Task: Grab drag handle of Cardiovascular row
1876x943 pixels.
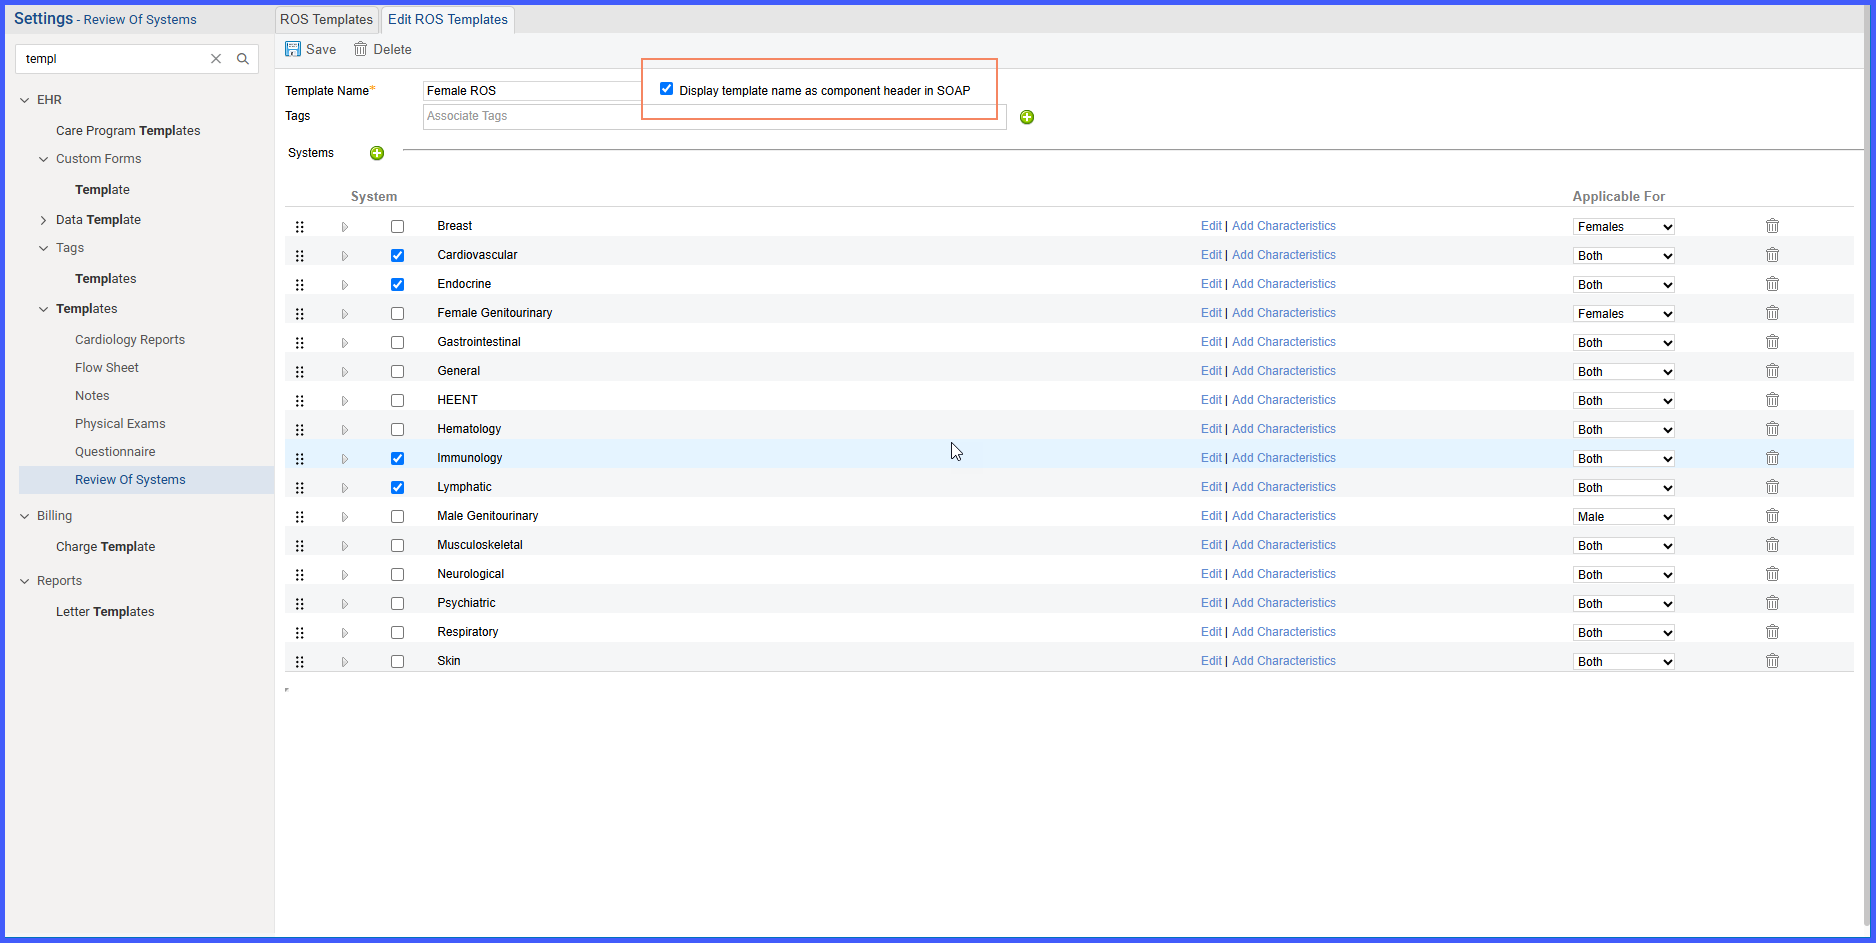Action: click(x=299, y=256)
